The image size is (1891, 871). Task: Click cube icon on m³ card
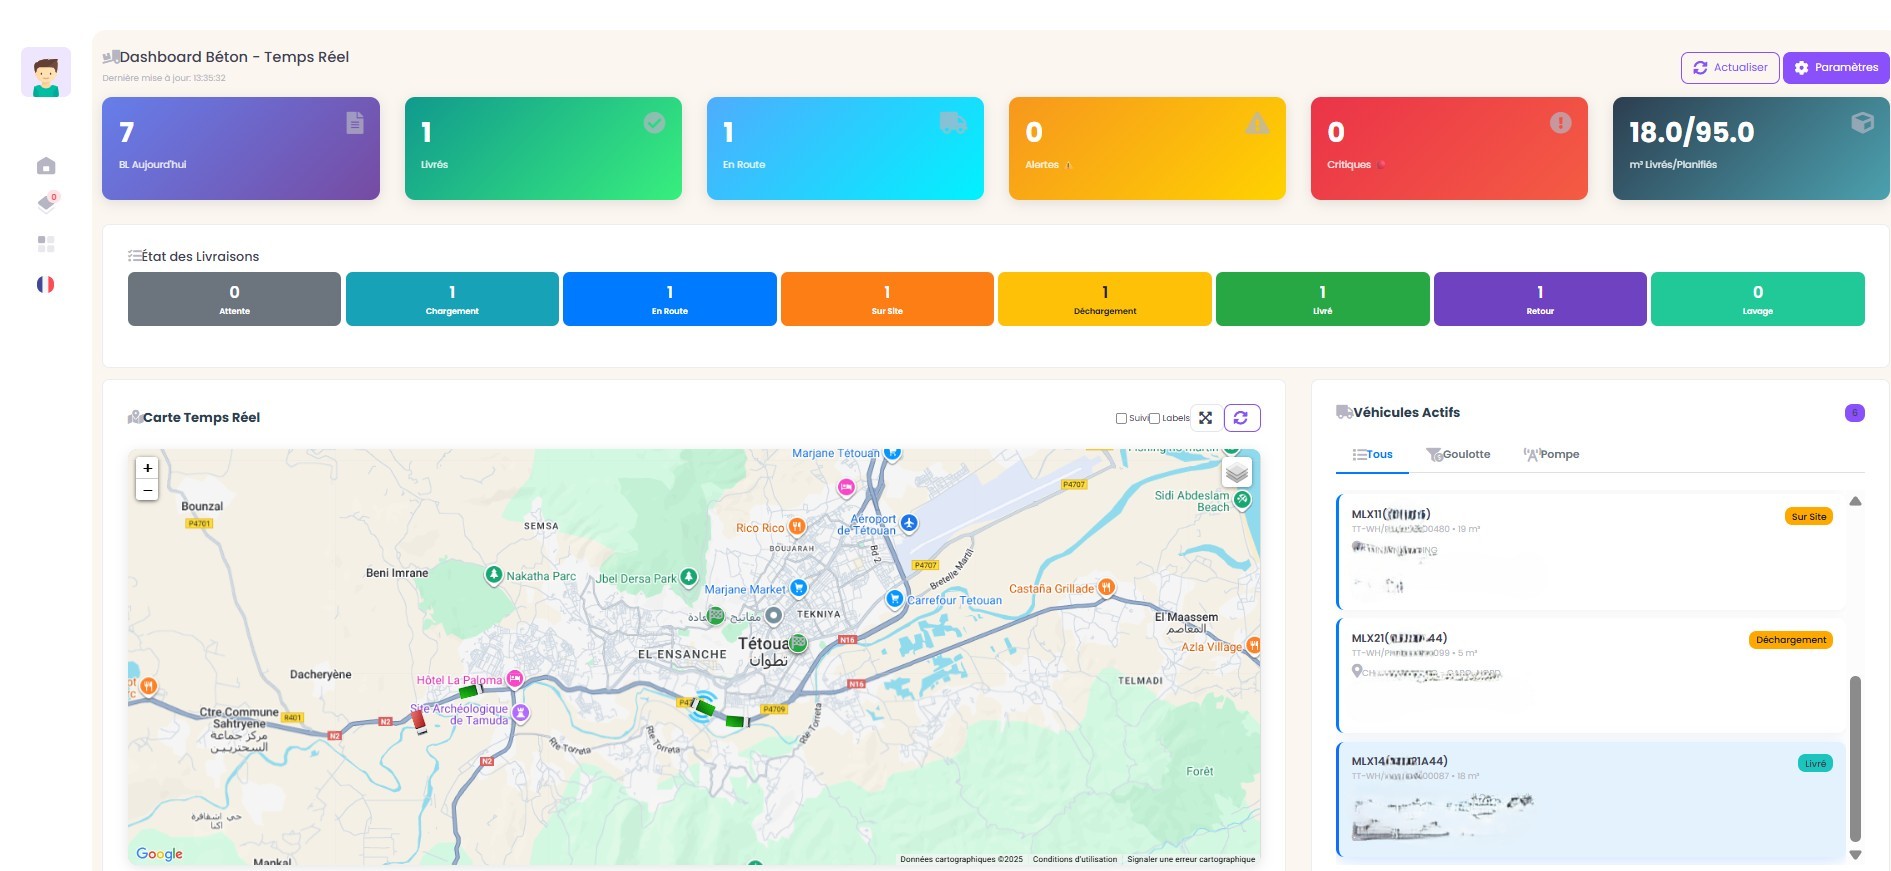click(x=1862, y=123)
